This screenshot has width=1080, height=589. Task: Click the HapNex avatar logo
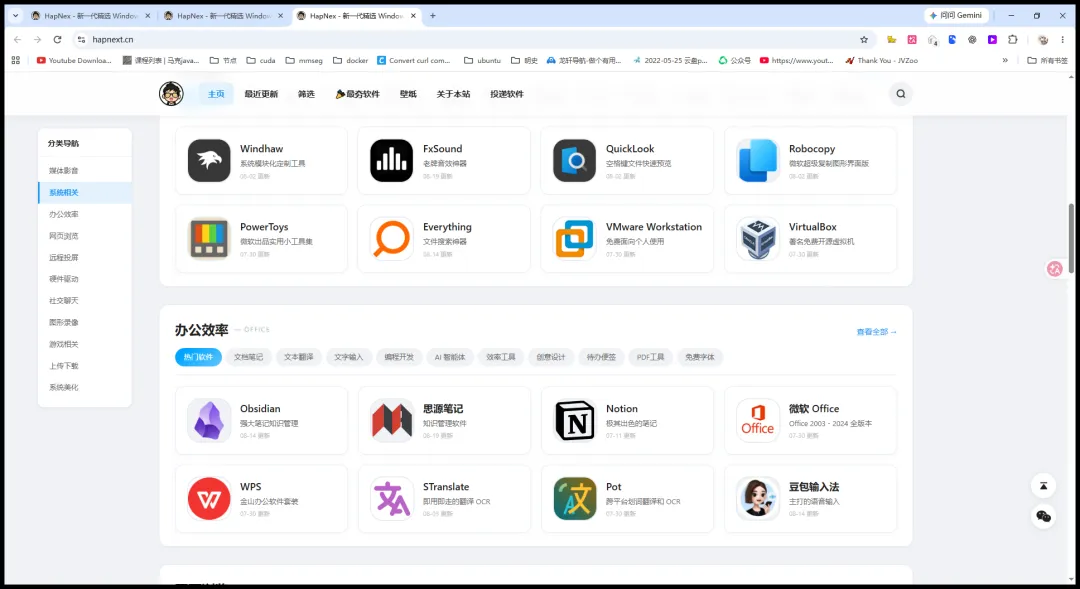pyautogui.click(x=171, y=94)
